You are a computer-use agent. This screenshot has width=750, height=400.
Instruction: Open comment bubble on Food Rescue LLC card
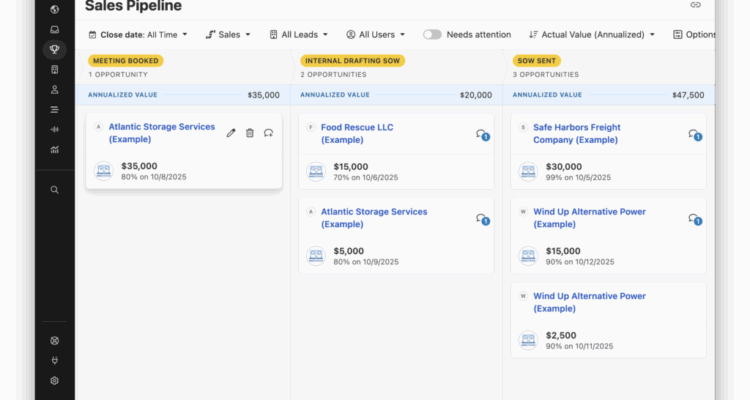coord(482,135)
